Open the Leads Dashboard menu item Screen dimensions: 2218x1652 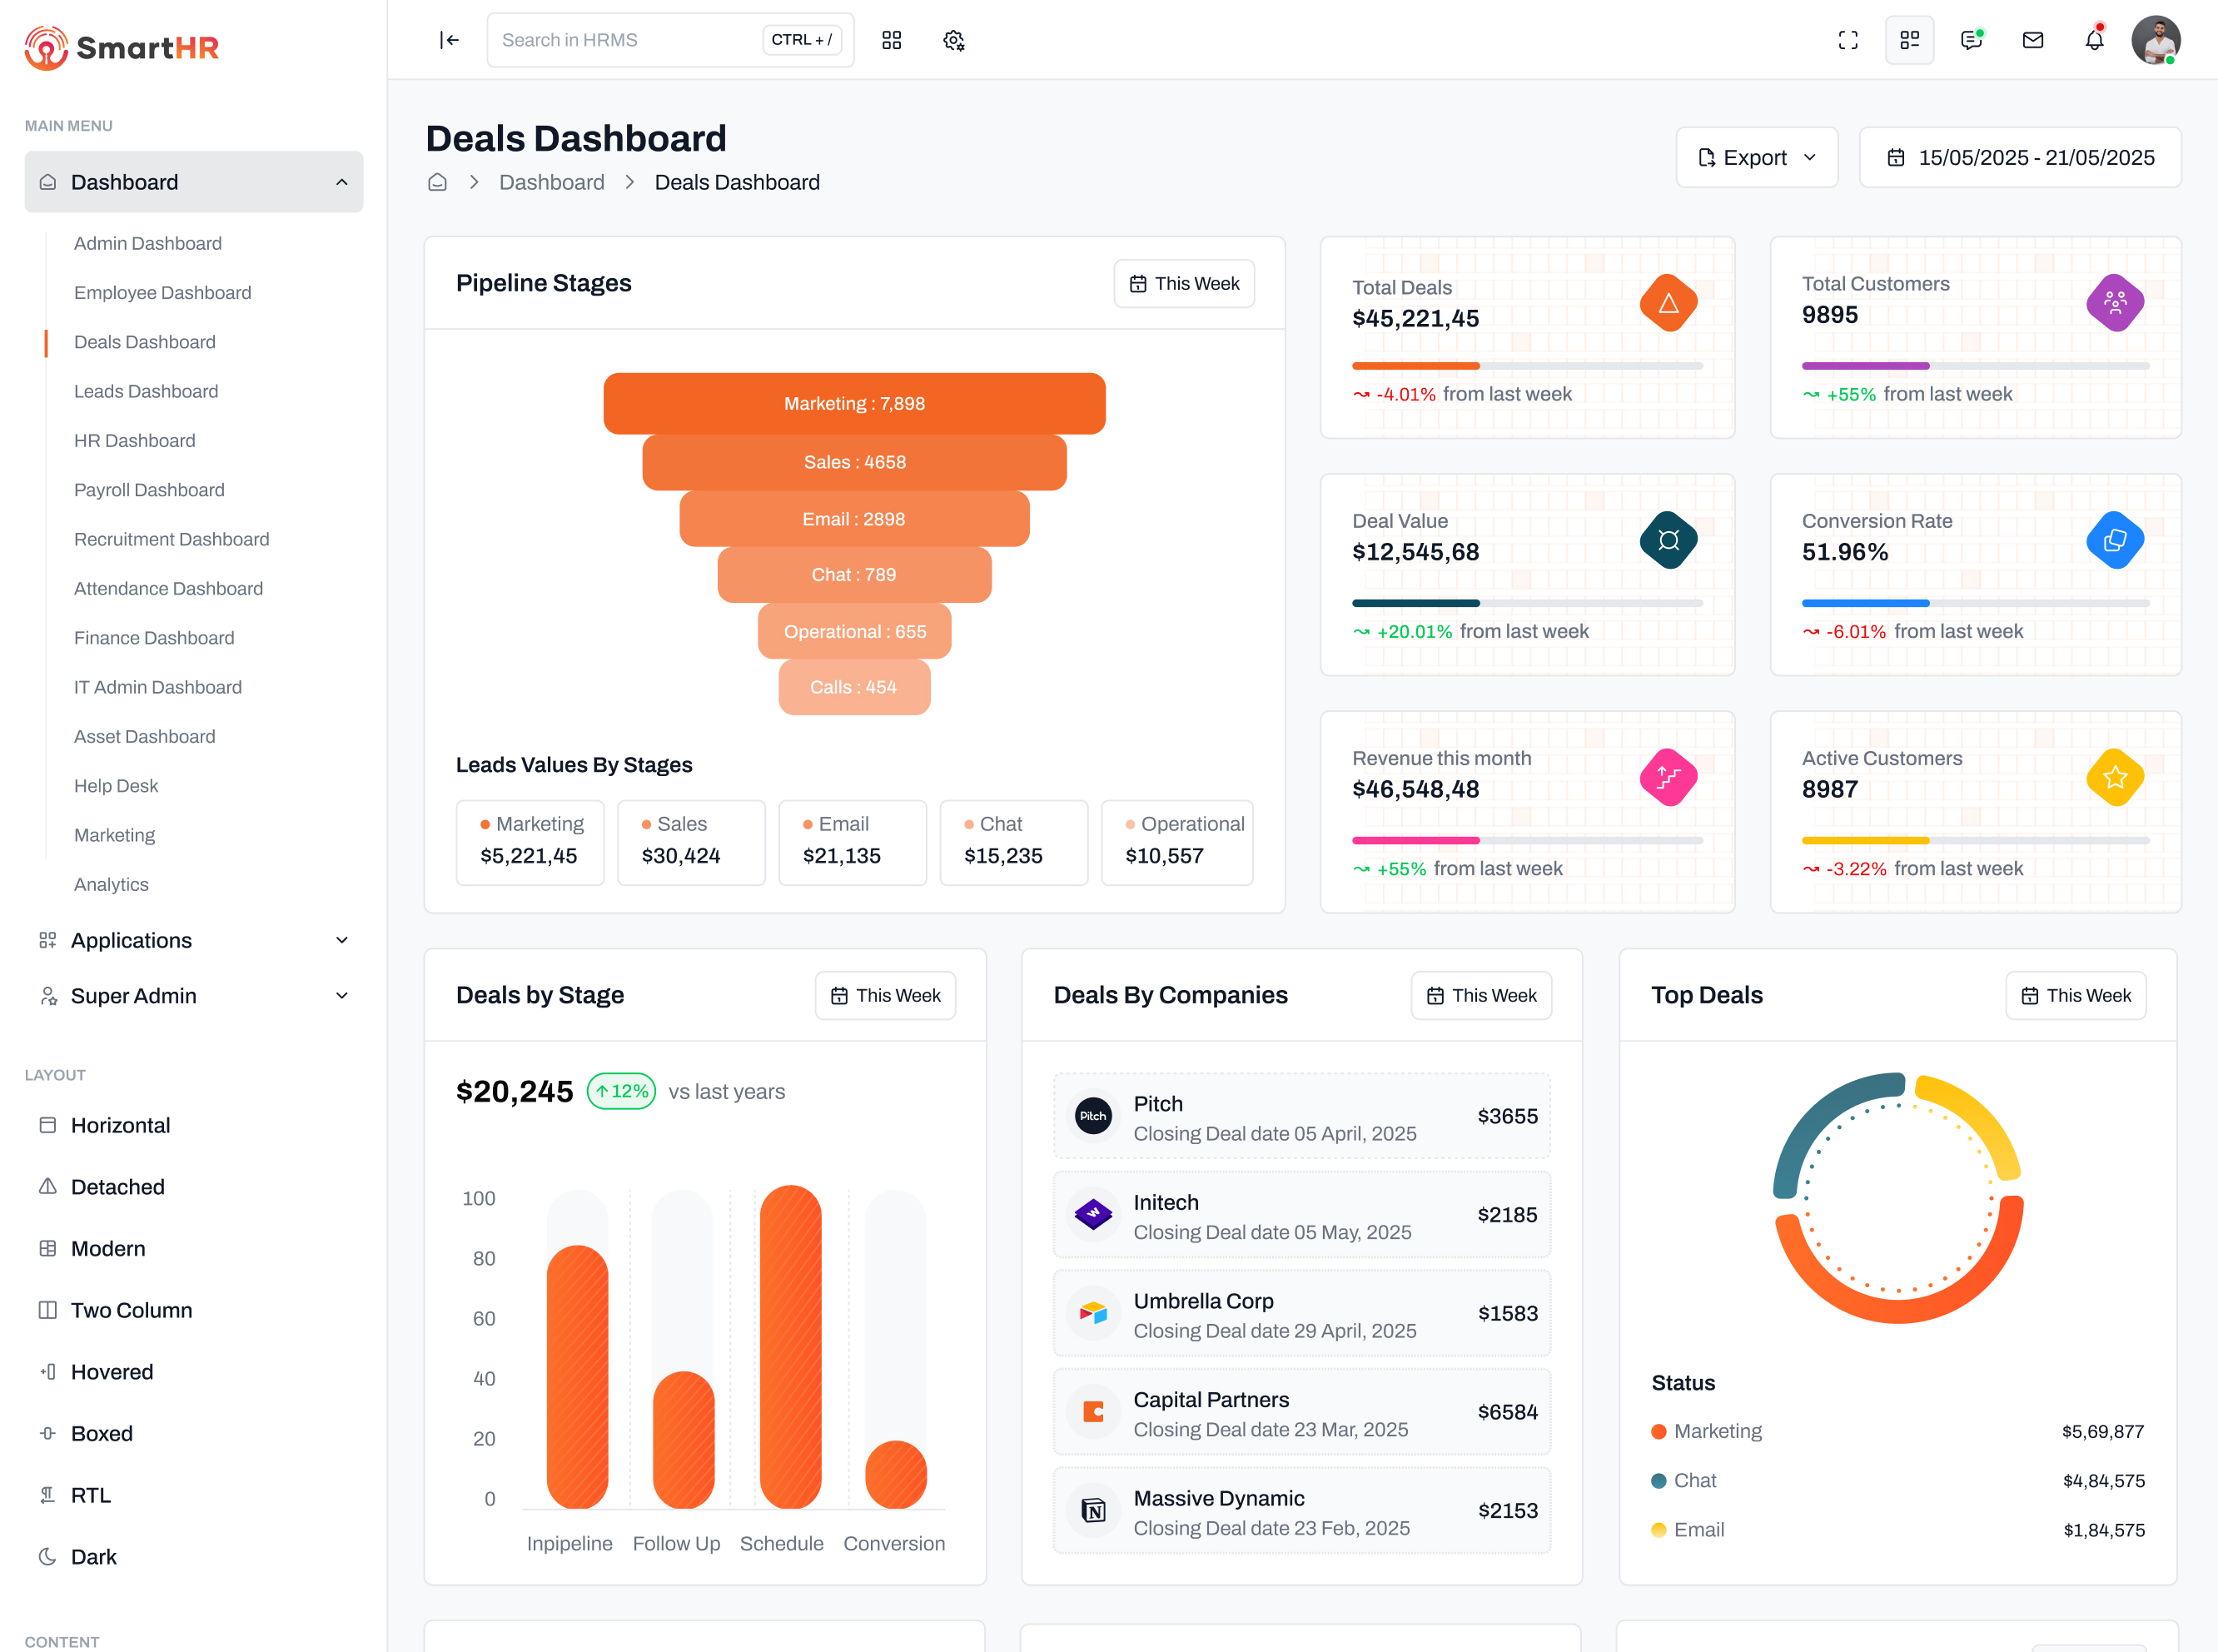click(x=145, y=391)
